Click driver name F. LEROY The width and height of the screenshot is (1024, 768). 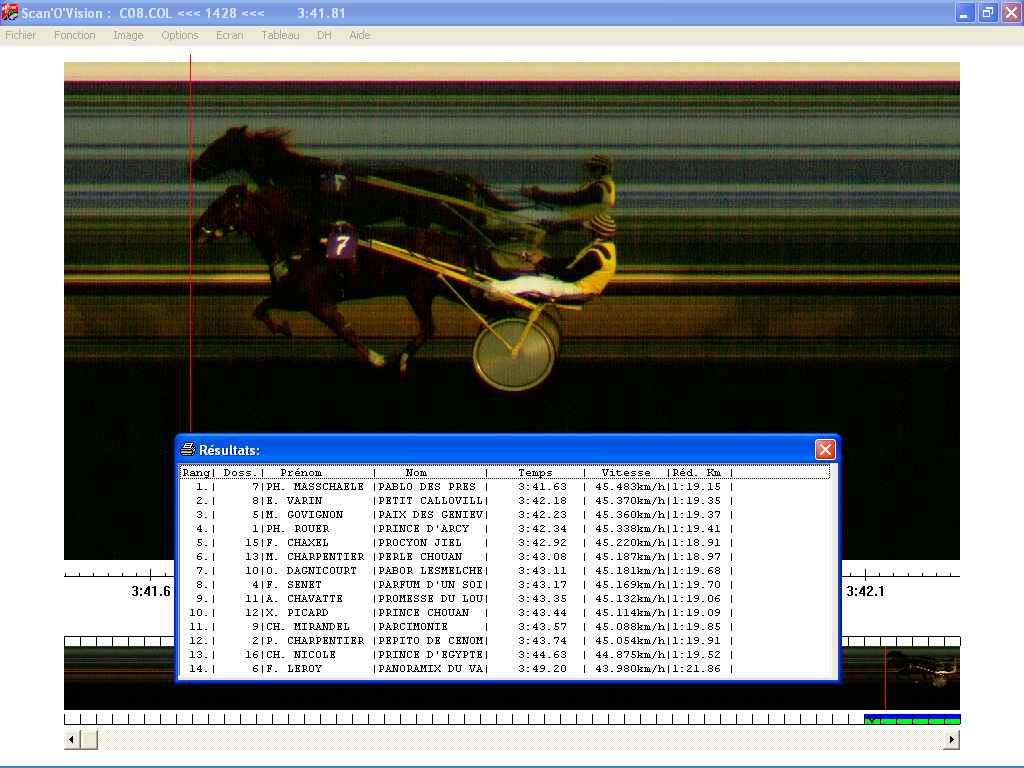point(294,669)
